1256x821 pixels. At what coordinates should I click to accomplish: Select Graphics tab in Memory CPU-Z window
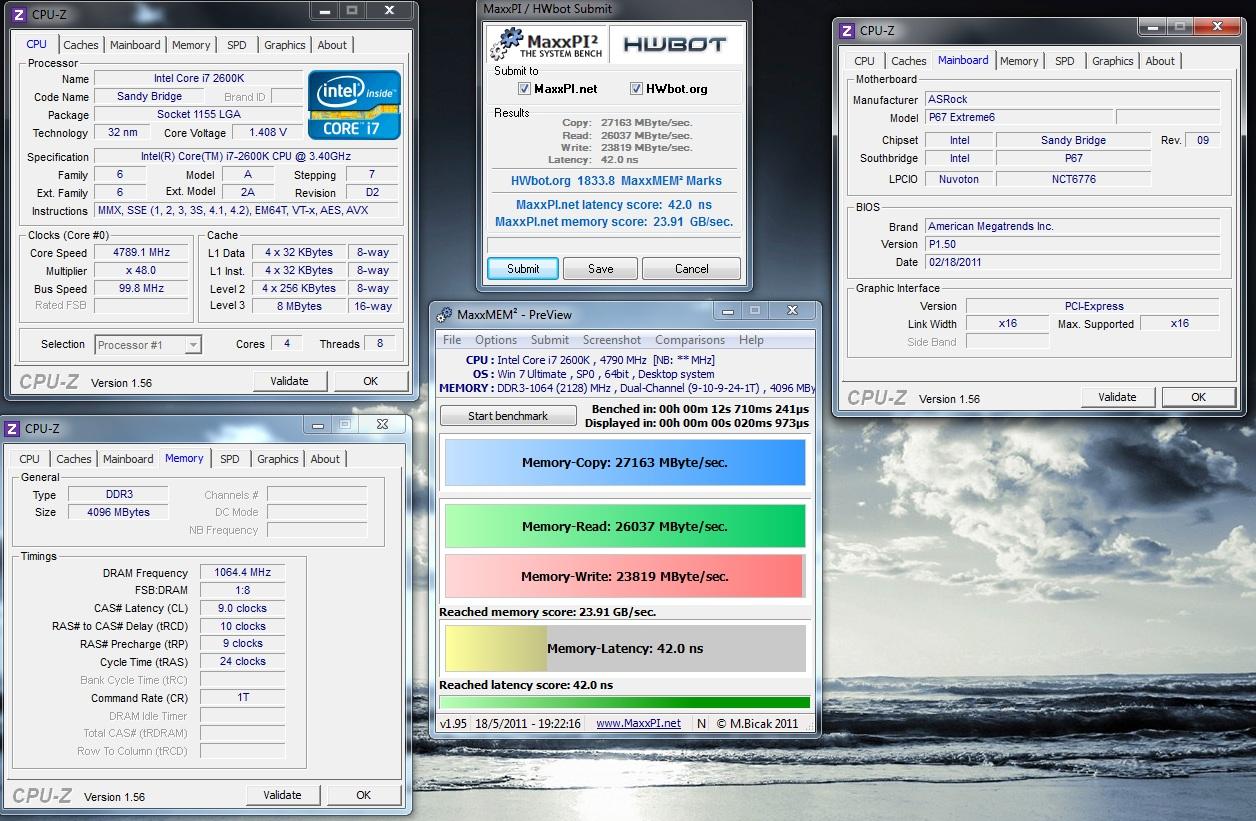(x=278, y=459)
